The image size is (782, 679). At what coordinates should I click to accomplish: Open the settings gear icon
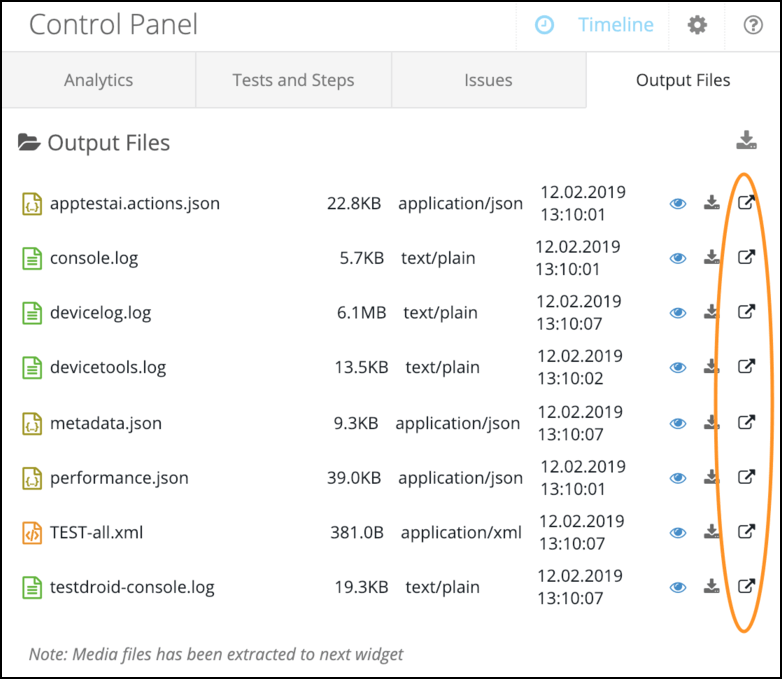pyautogui.click(x=697, y=25)
